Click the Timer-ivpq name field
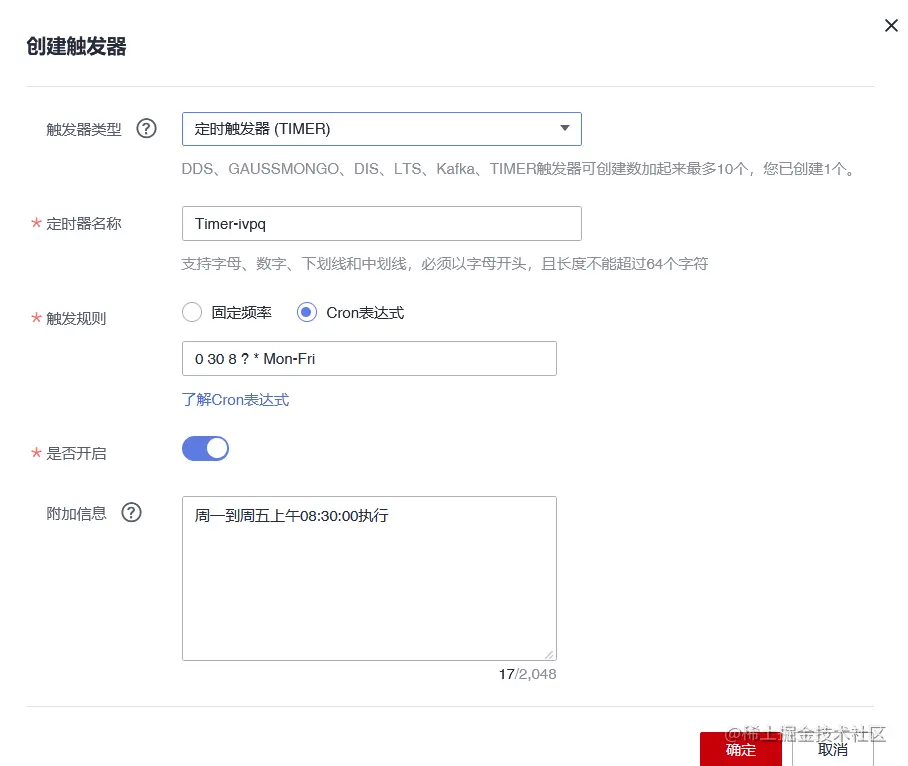The width and height of the screenshot is (908, 766). coord(382,223)
